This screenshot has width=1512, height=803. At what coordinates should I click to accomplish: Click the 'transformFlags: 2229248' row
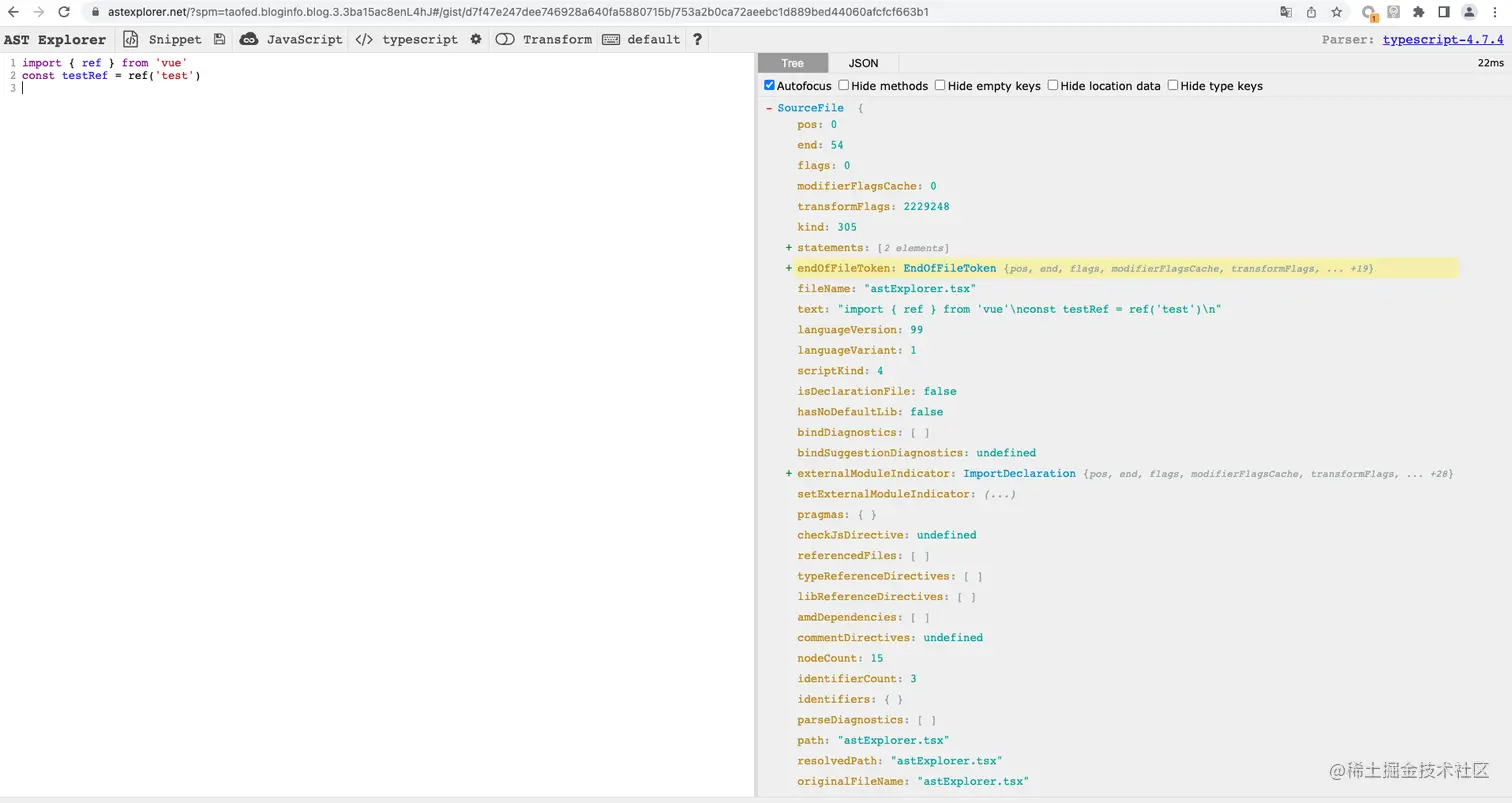click(873, 207)
